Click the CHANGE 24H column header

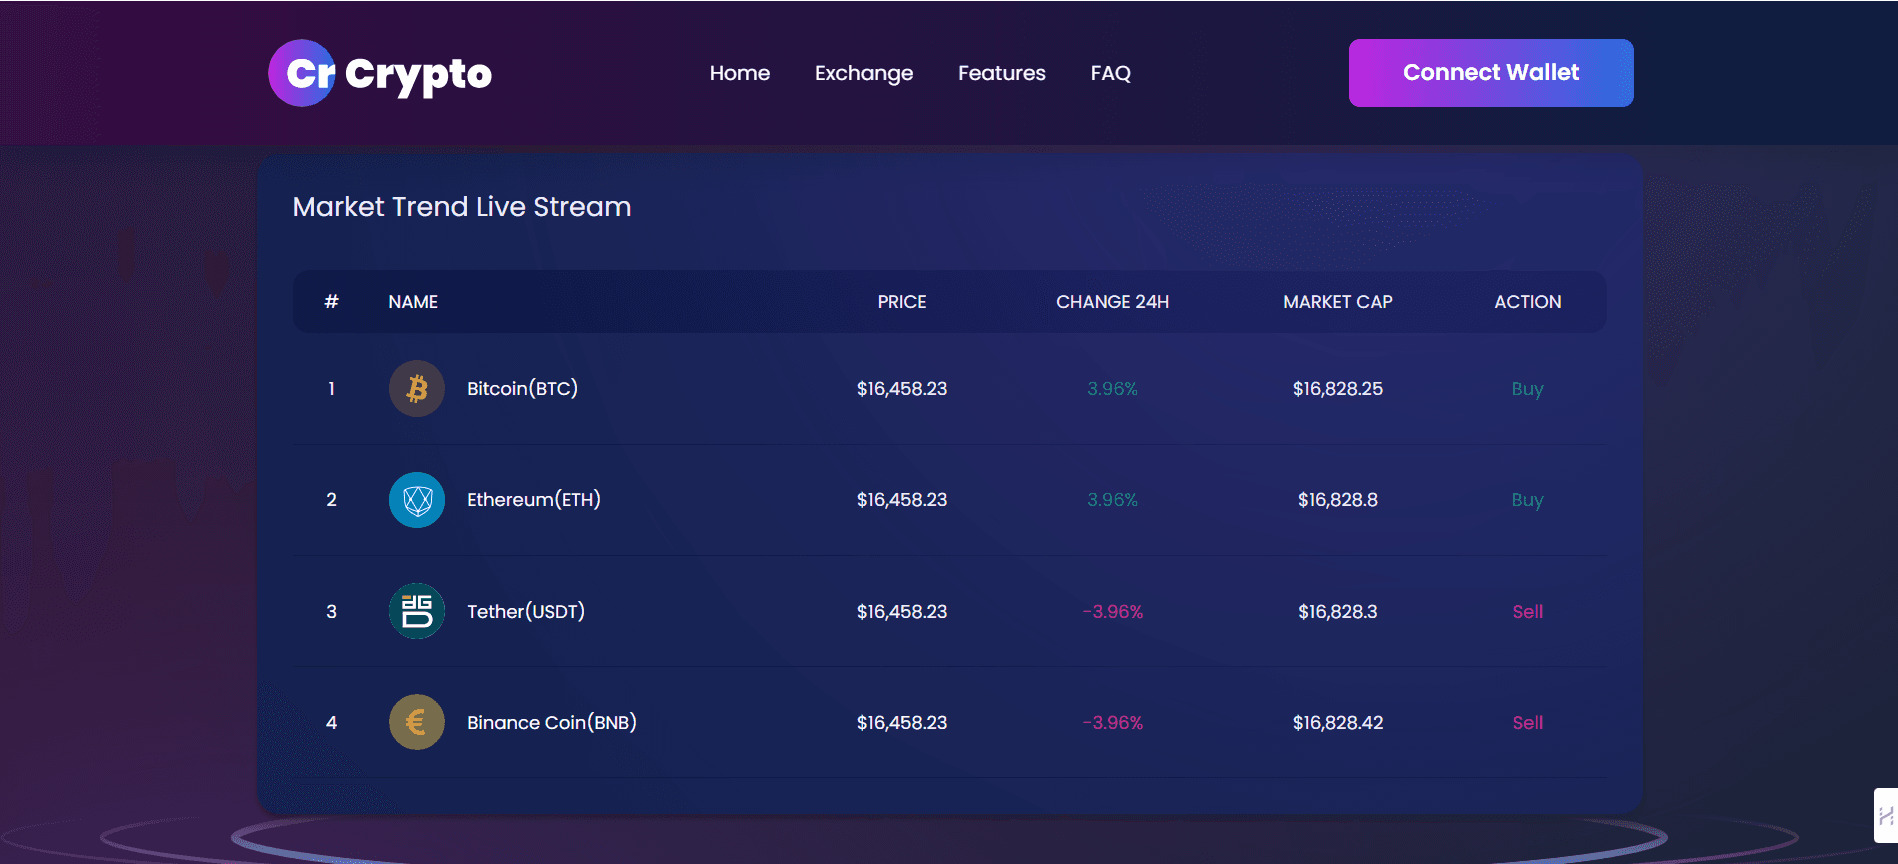pos(1112,302)
